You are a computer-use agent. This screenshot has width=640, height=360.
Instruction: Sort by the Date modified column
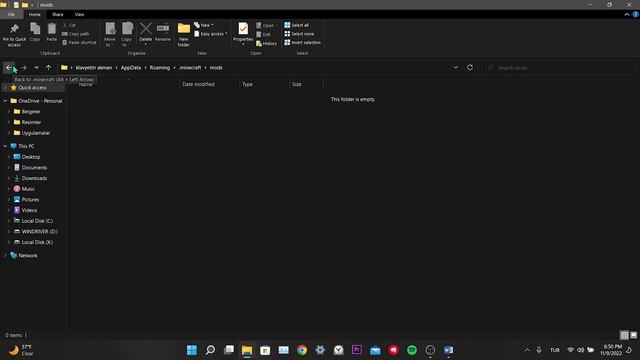click(198, 84)
